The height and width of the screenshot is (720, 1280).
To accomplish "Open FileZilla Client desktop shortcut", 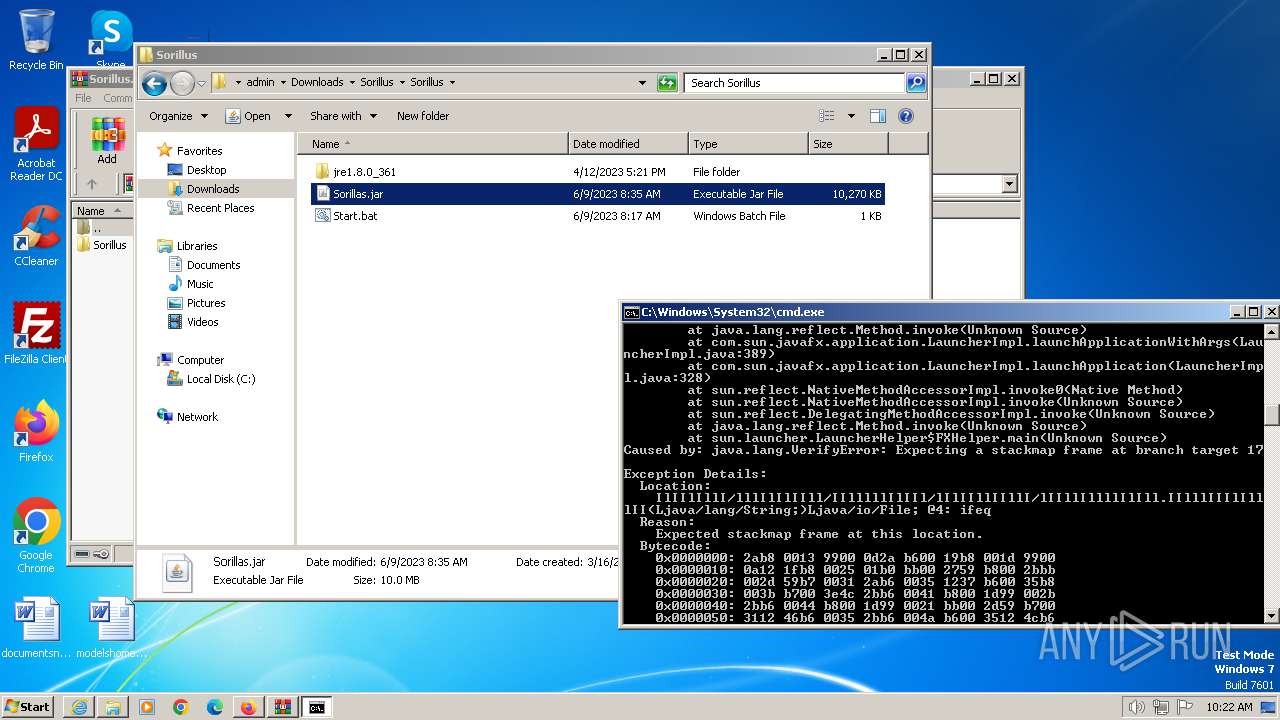I will pyautogui.click(x=36, y=333).
